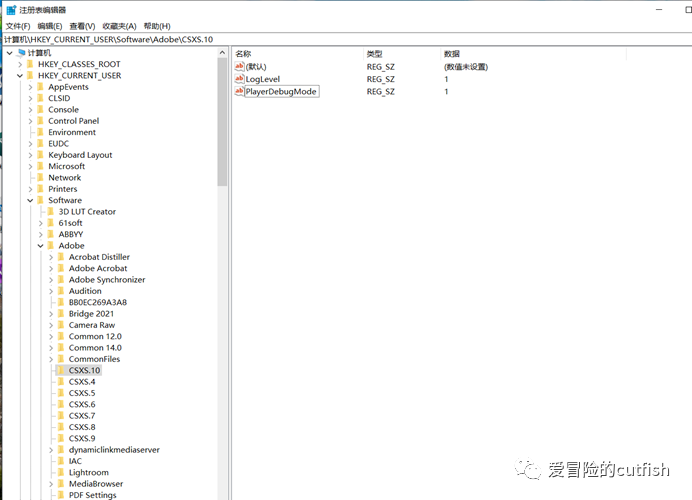Screen dimensions: 692x500
Task: Minimize the Registry Editor window
Action: [x=659, y=9]
